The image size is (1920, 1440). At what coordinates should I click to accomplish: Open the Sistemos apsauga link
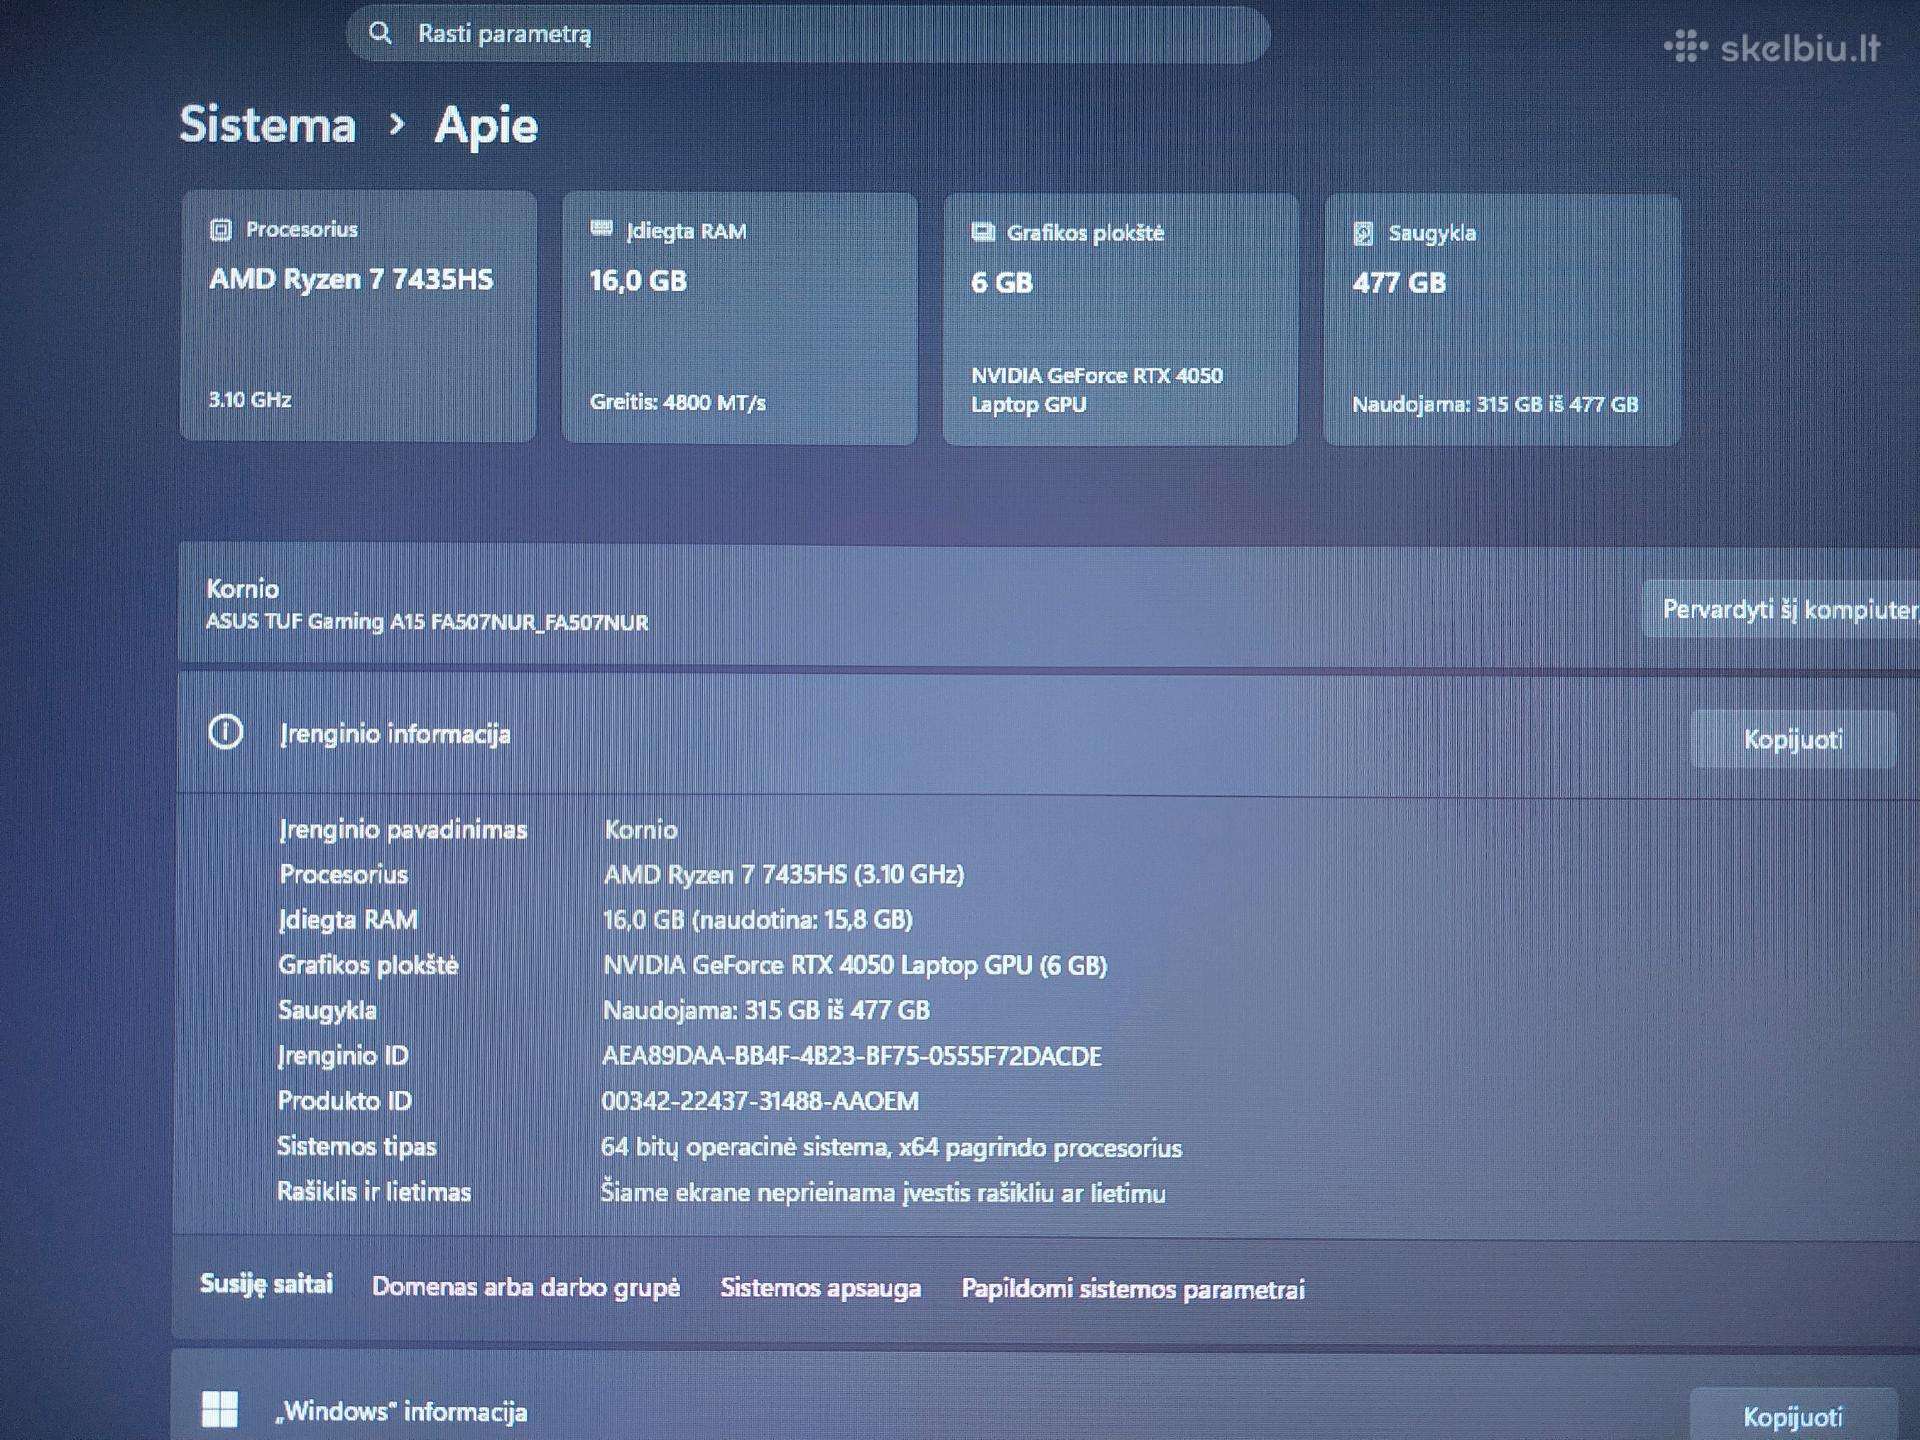click(x=821, y=1288)
